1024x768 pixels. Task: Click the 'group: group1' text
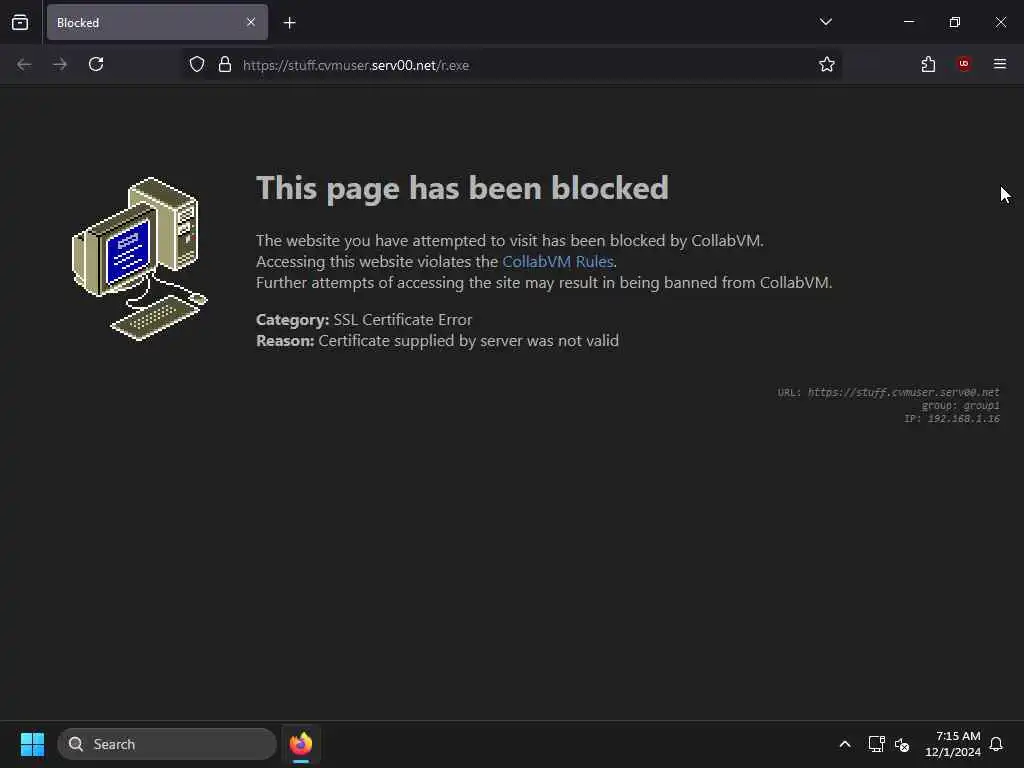tap(960, 406)
